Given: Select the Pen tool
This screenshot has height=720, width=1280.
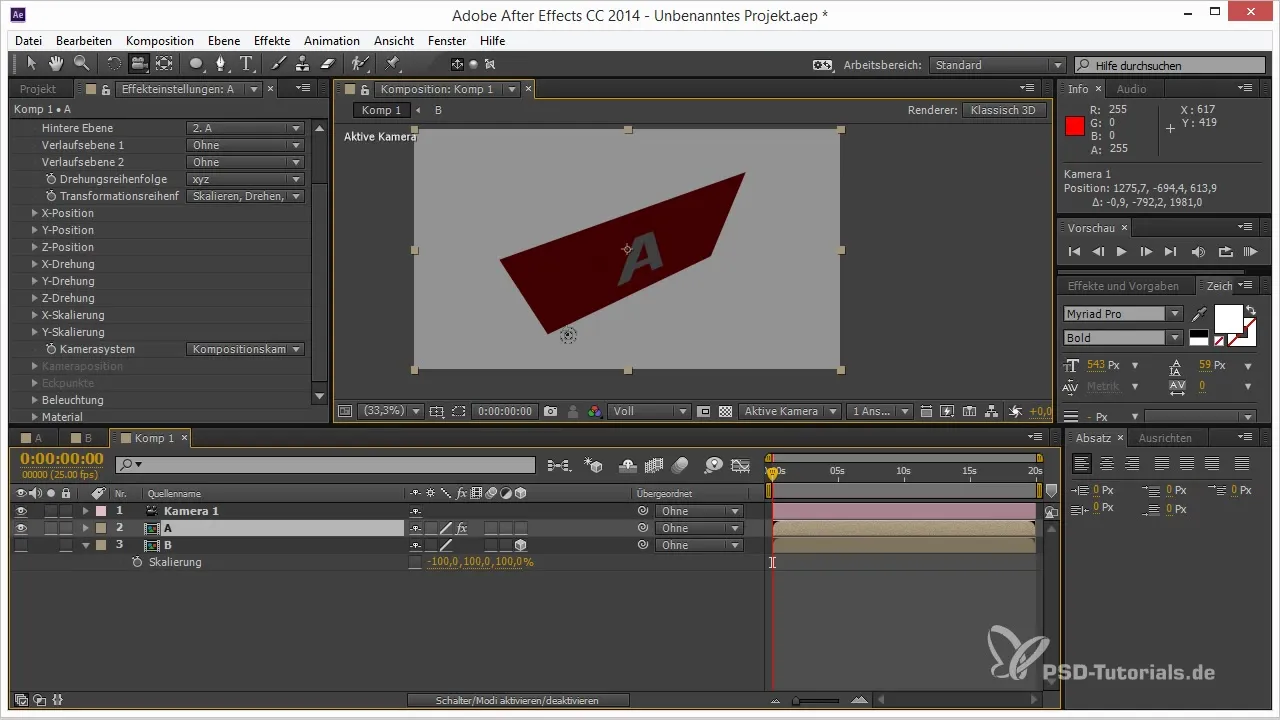Looking at the screenshot, I should tap(221, 64).
